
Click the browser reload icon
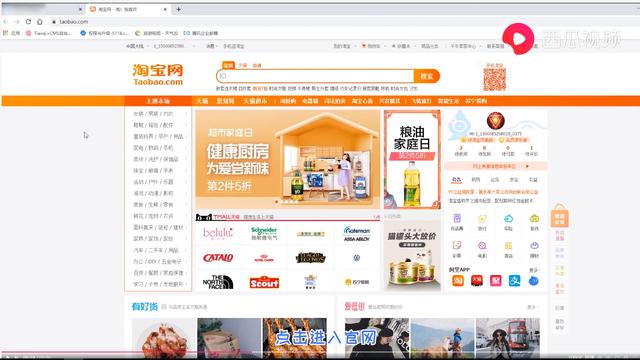click(28, 22)
